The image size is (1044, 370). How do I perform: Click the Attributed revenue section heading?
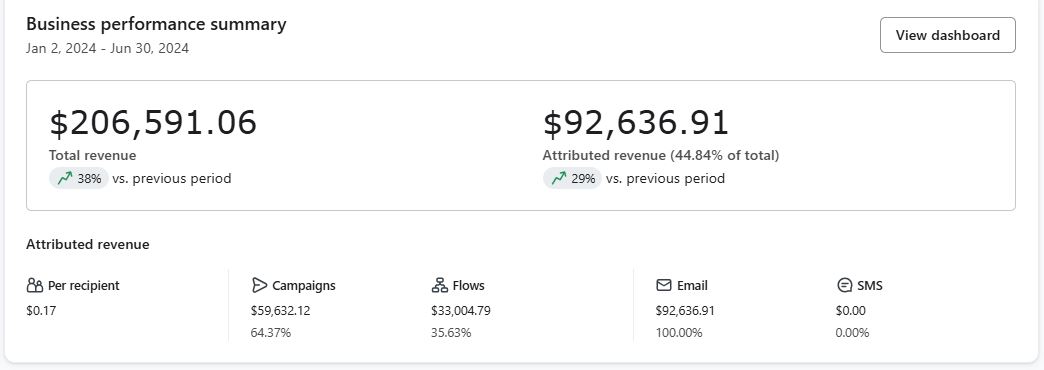pyautogui.click(x=88, y=244)
